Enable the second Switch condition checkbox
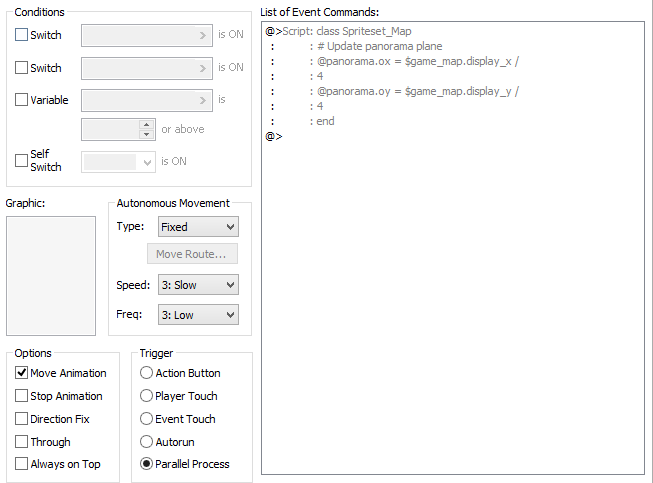 point(22,68)
